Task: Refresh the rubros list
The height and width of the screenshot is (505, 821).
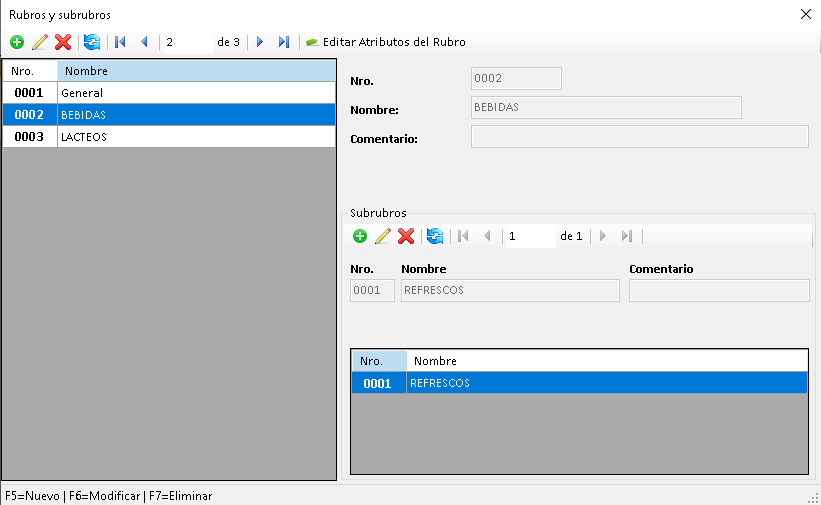Action: (92, 42)
